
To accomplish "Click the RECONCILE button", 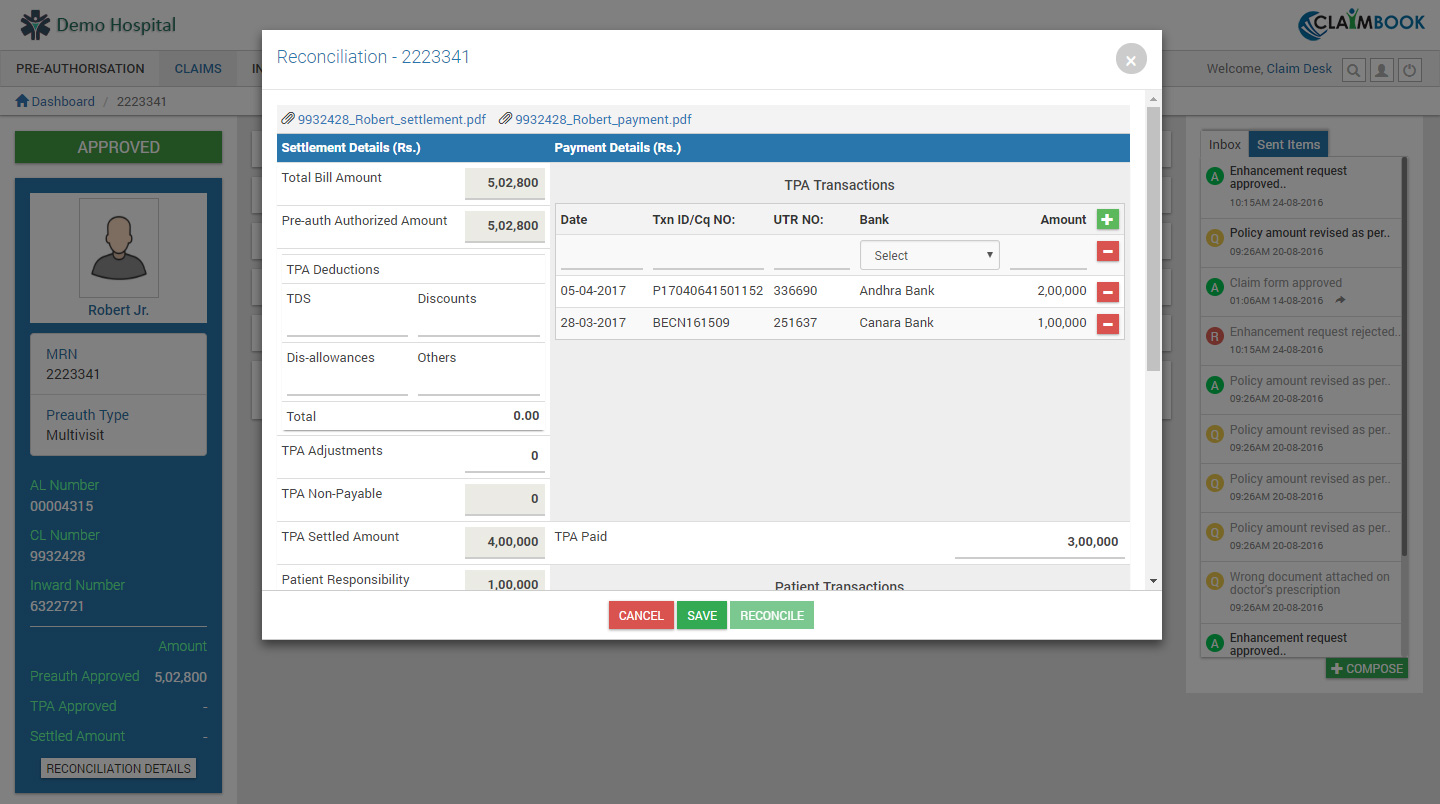I will pyautogui.click(x=771, y=615).
